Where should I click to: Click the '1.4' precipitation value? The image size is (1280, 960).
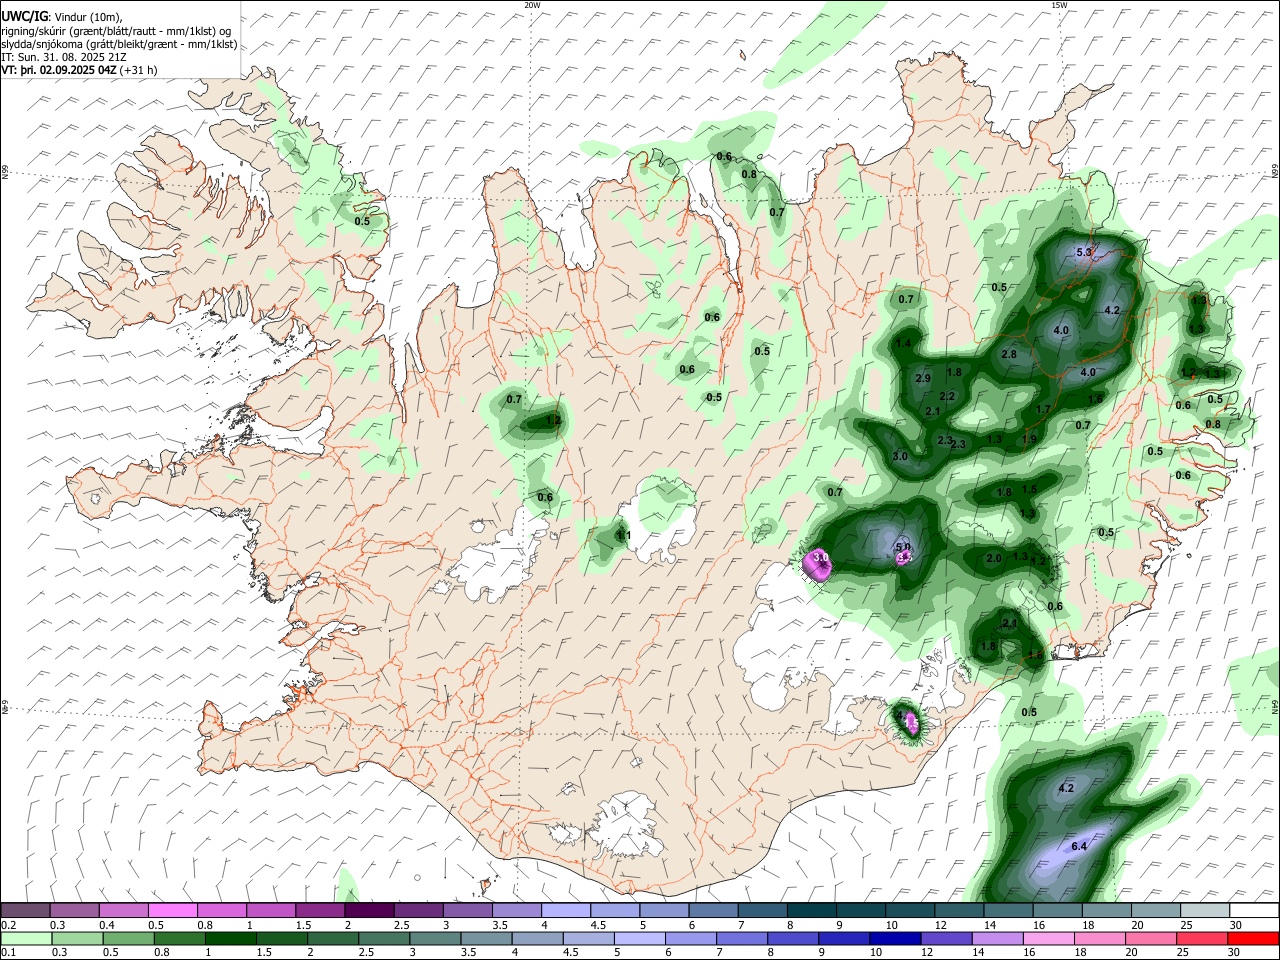tap(903, 344)
